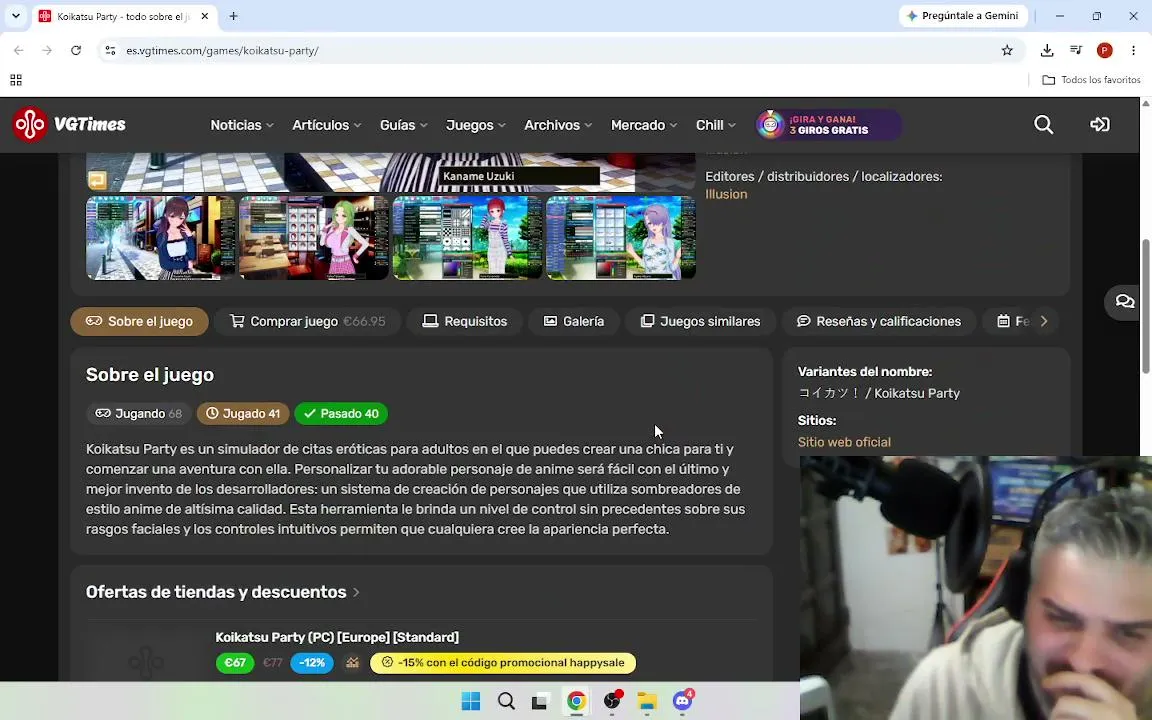The width and height of the screenshot is (1152, 720).
Task: Expand the Archivos menu
Action: click(558, 125)
